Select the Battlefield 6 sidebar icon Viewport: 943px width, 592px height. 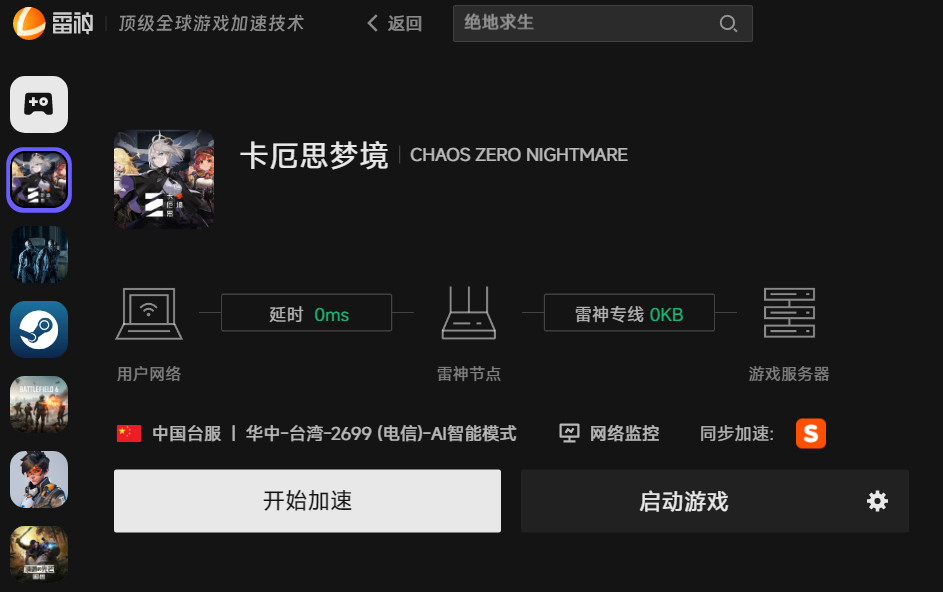(39, 404)
